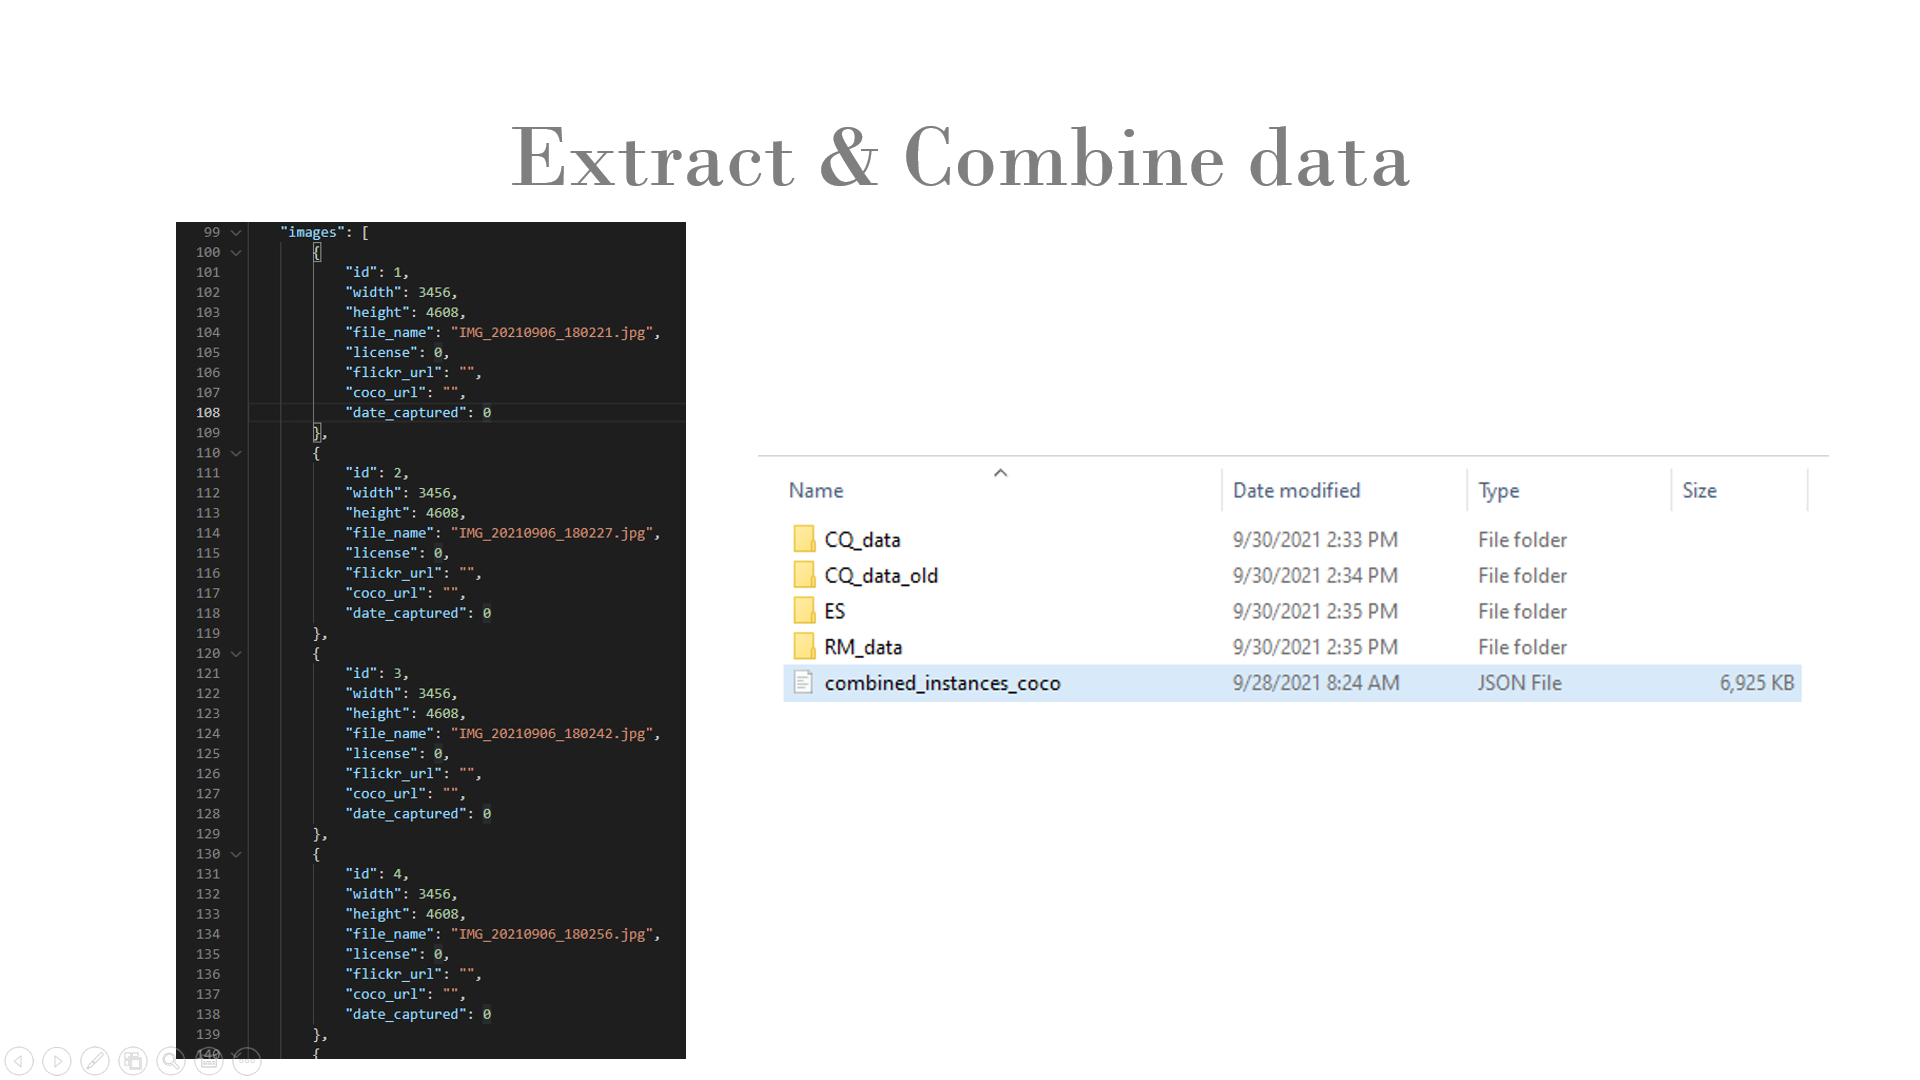Toggle subtitles keyboard icon in slideshow controls
Screen dimensions: 1920x1080
tap(209, 1060)
